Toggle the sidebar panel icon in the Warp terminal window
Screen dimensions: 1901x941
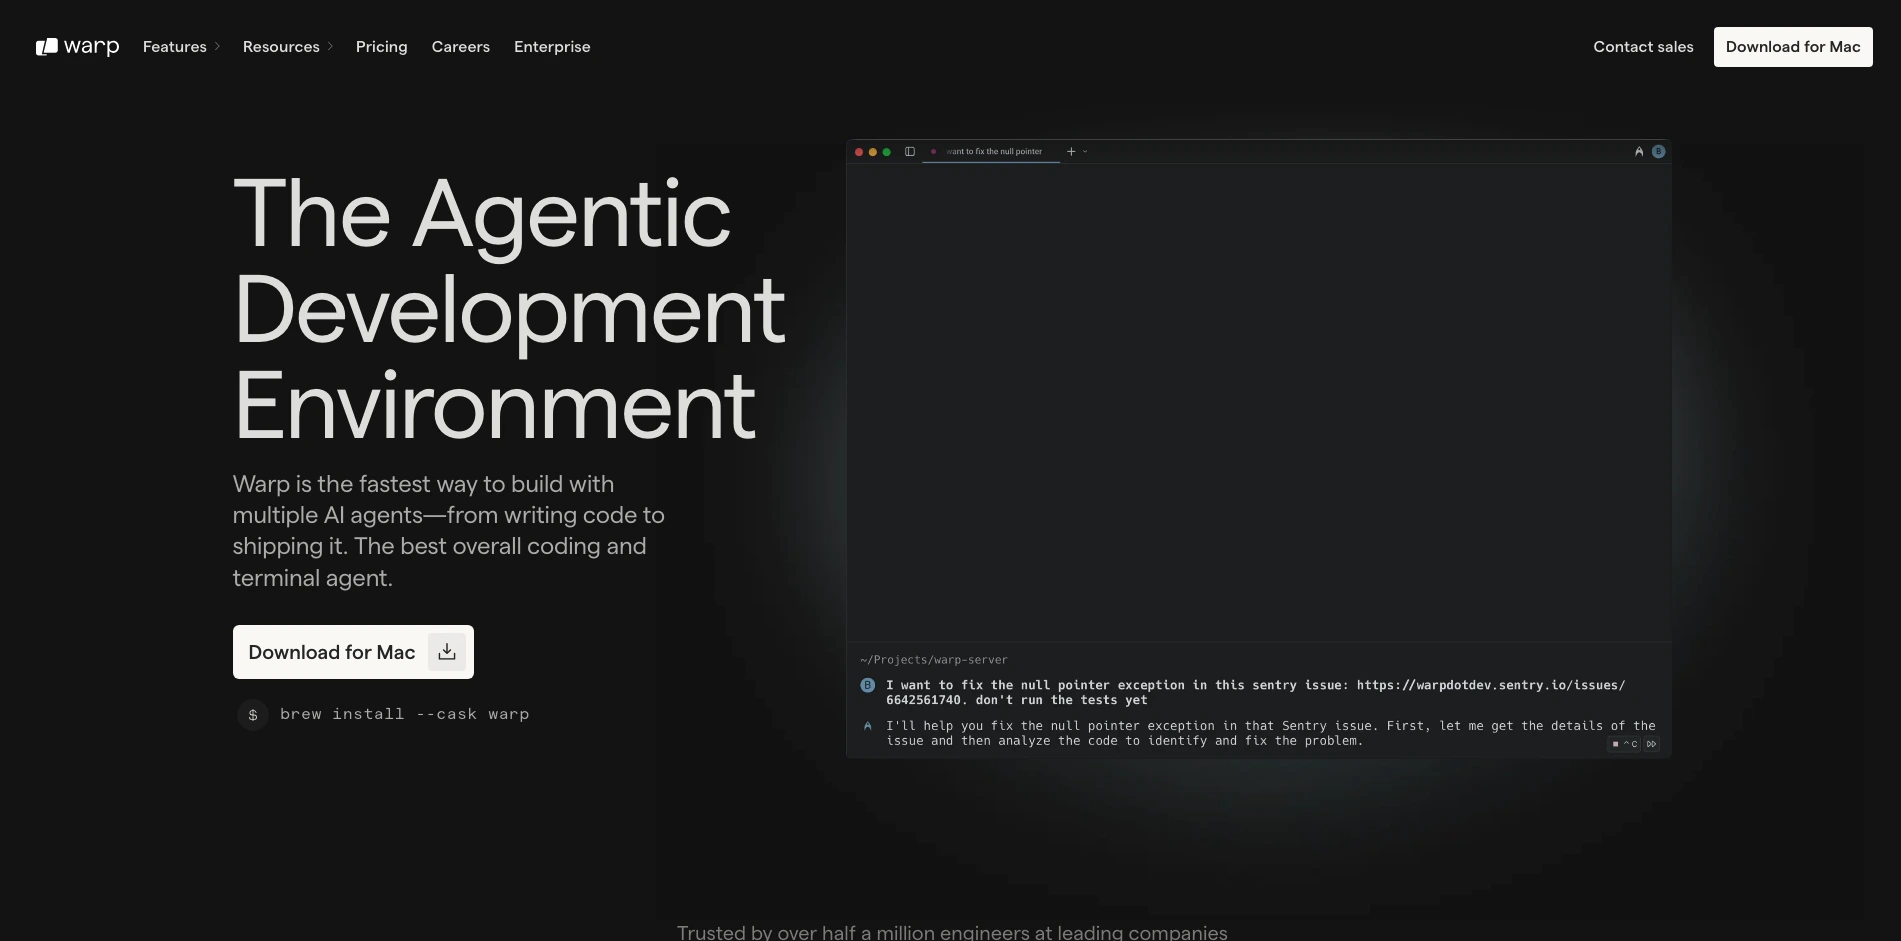(x=910, y=152)
